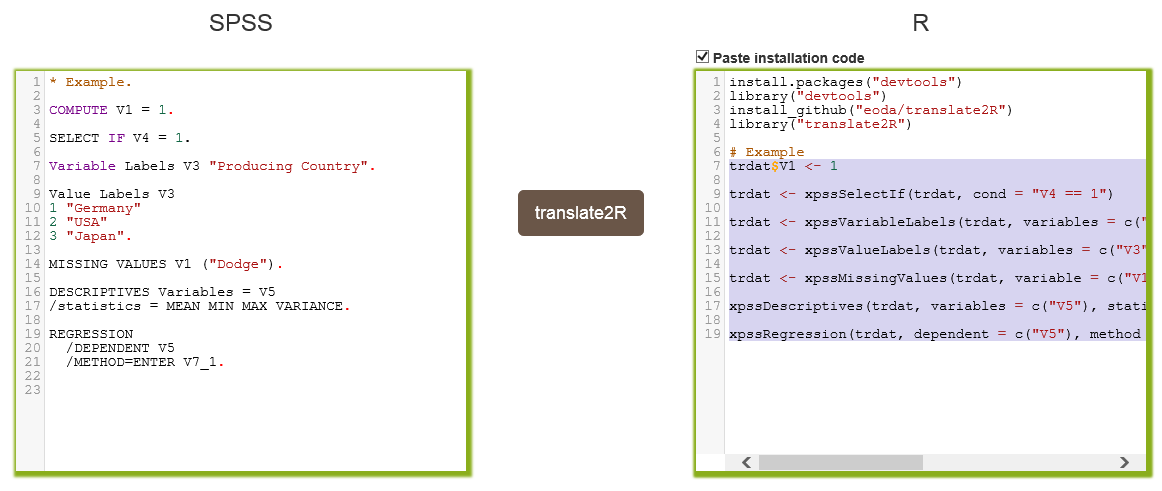The width and height of the screenshot is (1162, 491).
Task: Click the /statistics = MEAN MIN MAX line
Action: (199, 307)
